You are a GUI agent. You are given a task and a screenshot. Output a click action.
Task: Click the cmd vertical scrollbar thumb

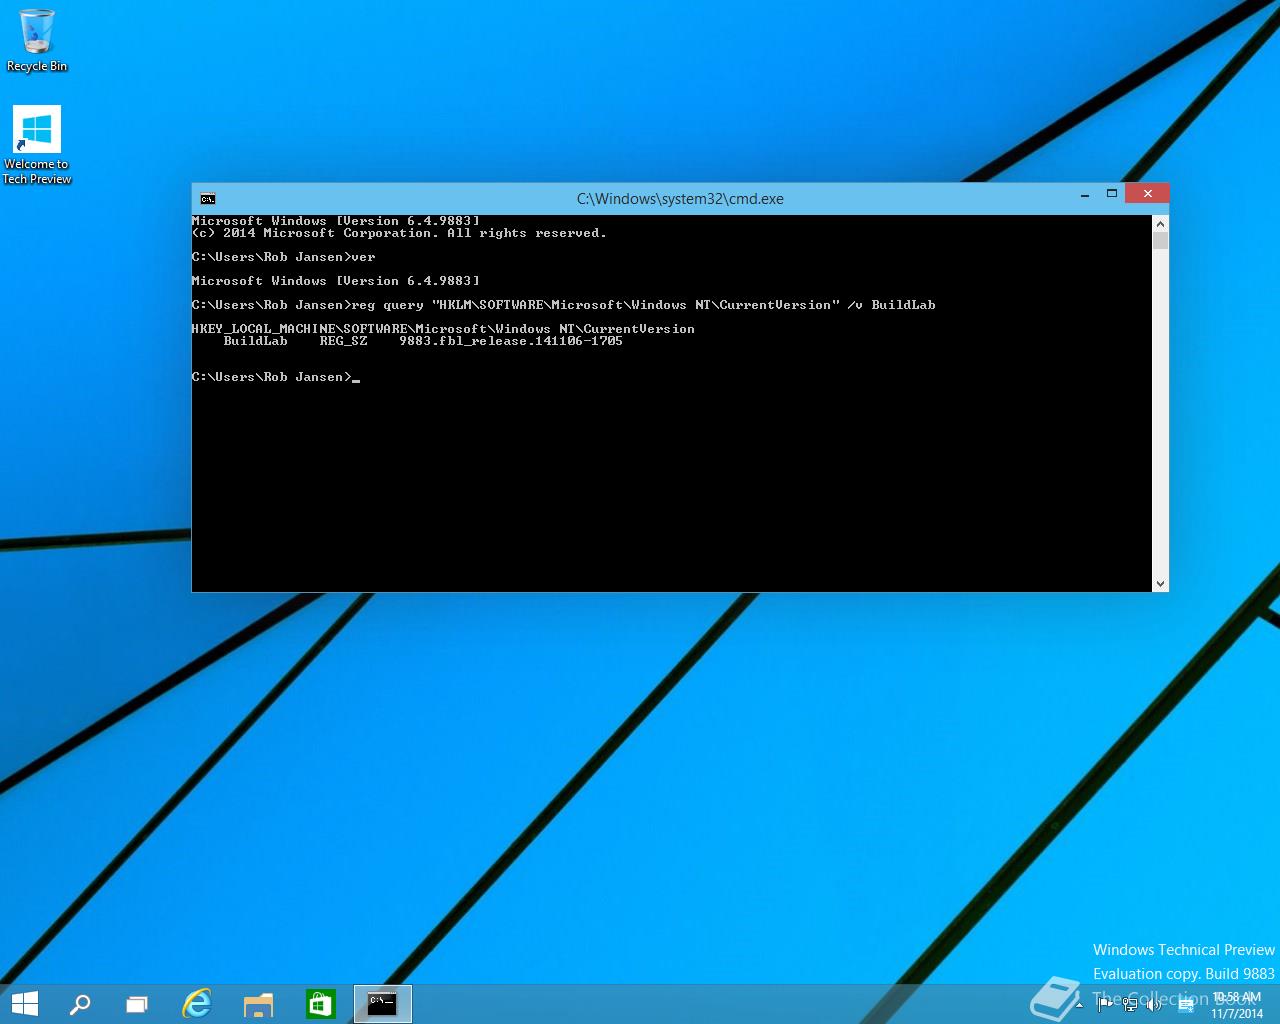[x=1160, y=241]
